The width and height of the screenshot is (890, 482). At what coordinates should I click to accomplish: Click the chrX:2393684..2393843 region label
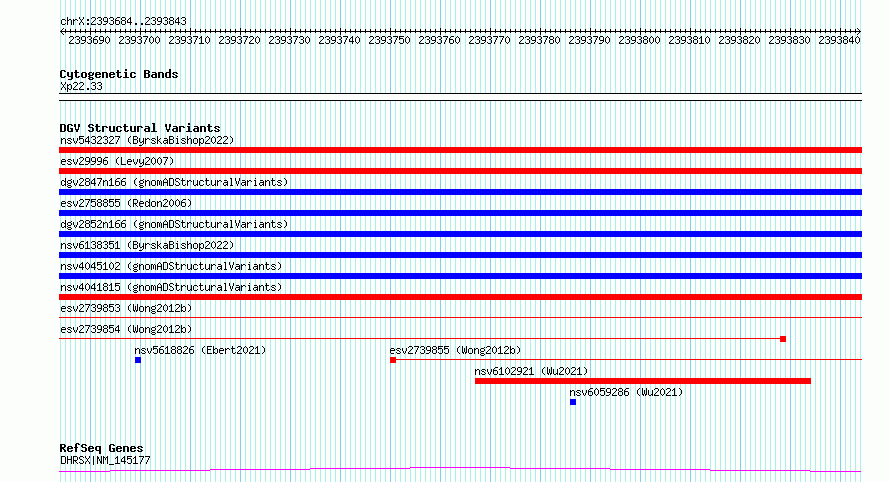point(123,22)
